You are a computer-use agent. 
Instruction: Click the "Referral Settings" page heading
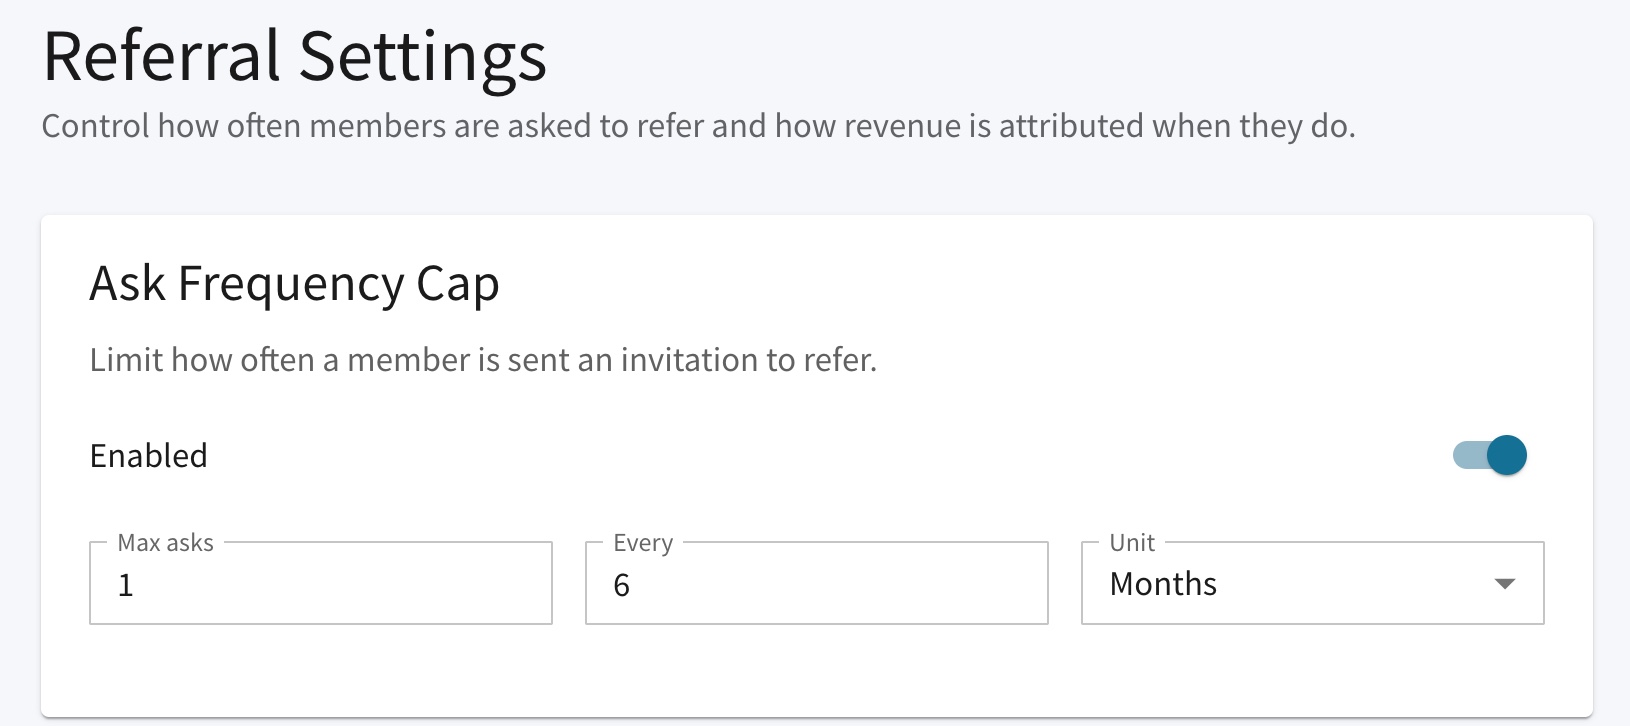(295, 56)
